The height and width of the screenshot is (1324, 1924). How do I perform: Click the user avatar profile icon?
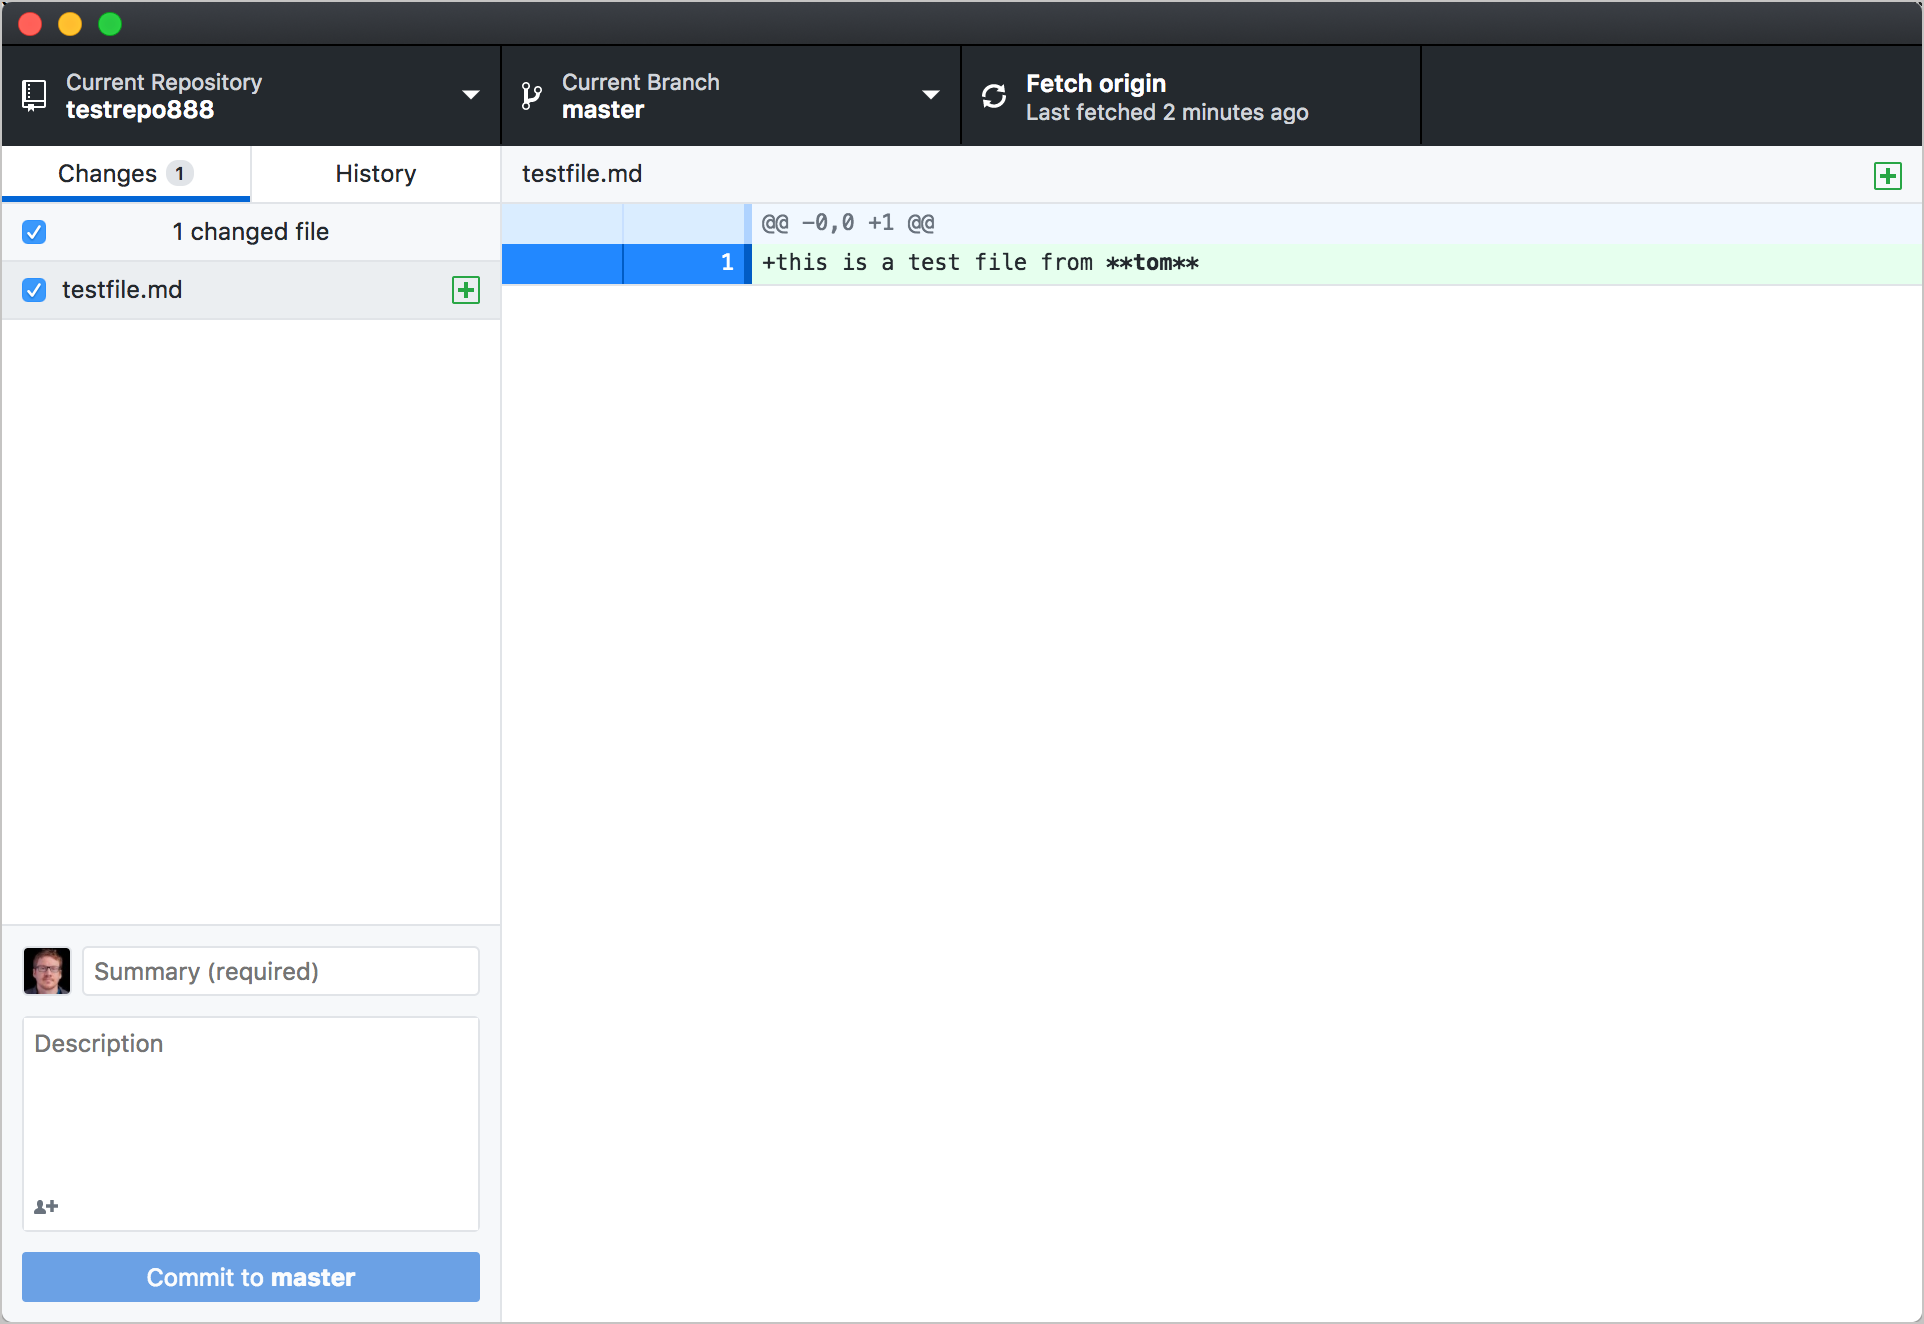coord(47,970)
